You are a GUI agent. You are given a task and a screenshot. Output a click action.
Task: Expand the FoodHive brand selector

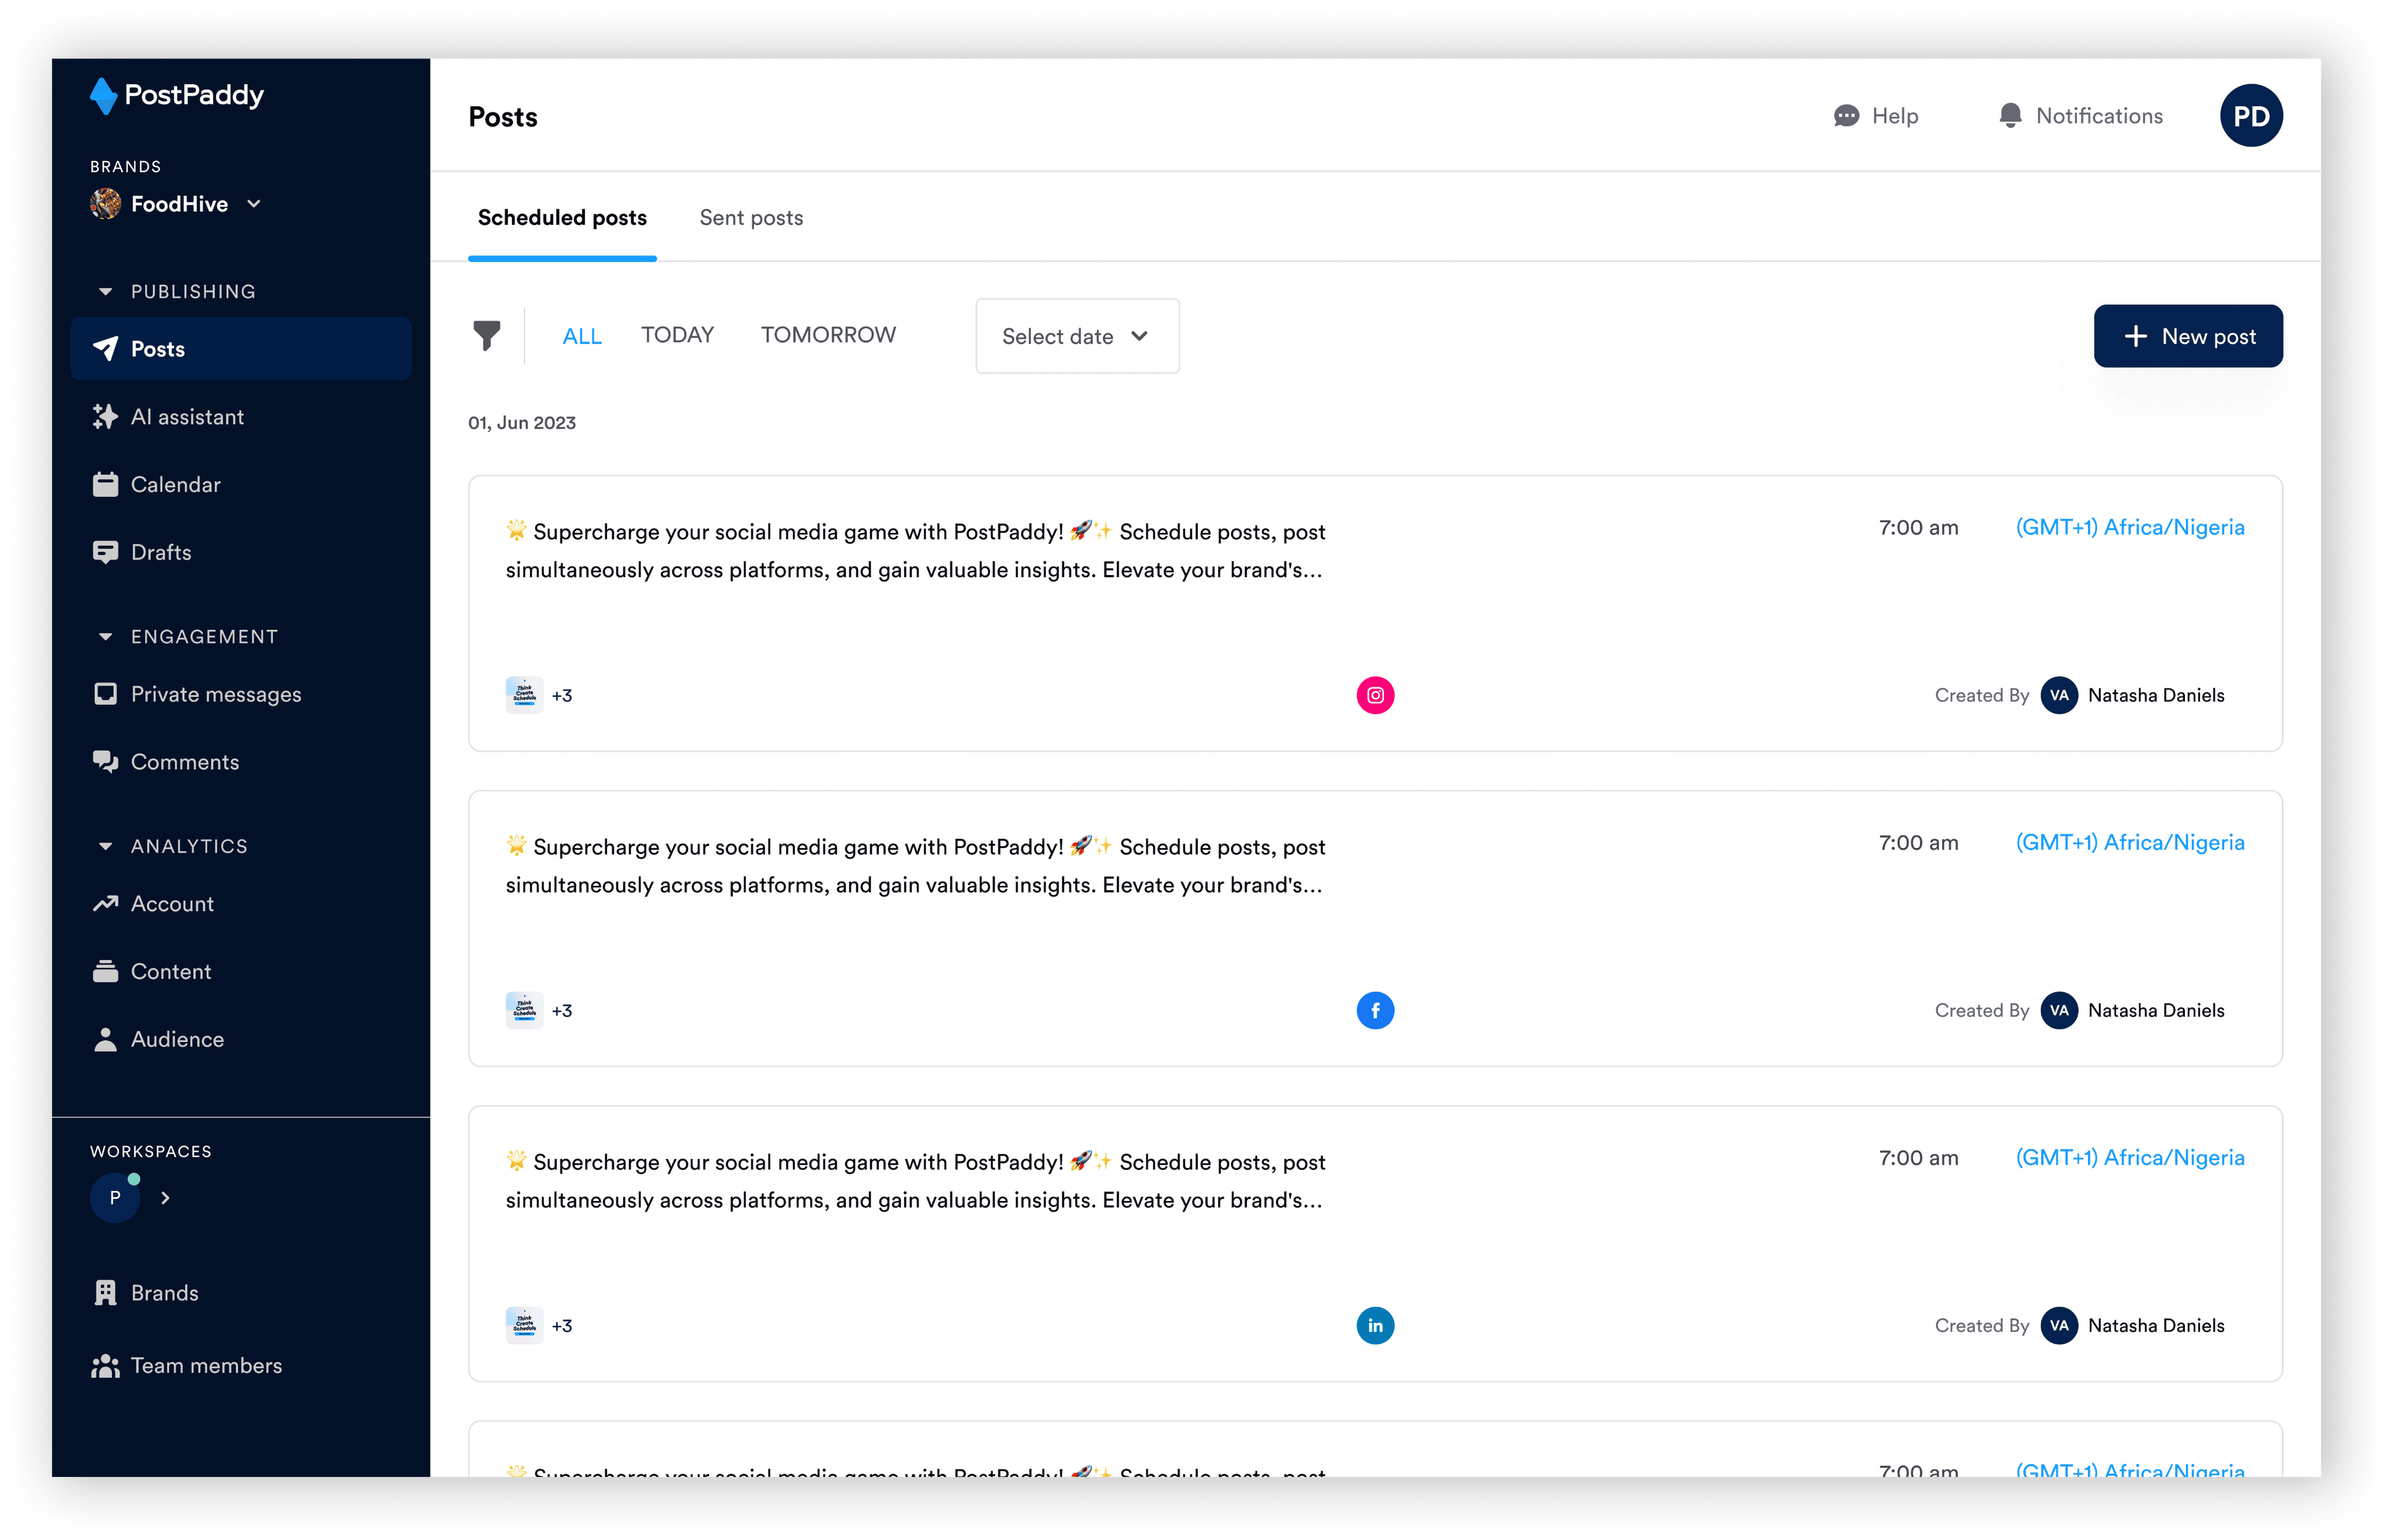tap(180, 204)
